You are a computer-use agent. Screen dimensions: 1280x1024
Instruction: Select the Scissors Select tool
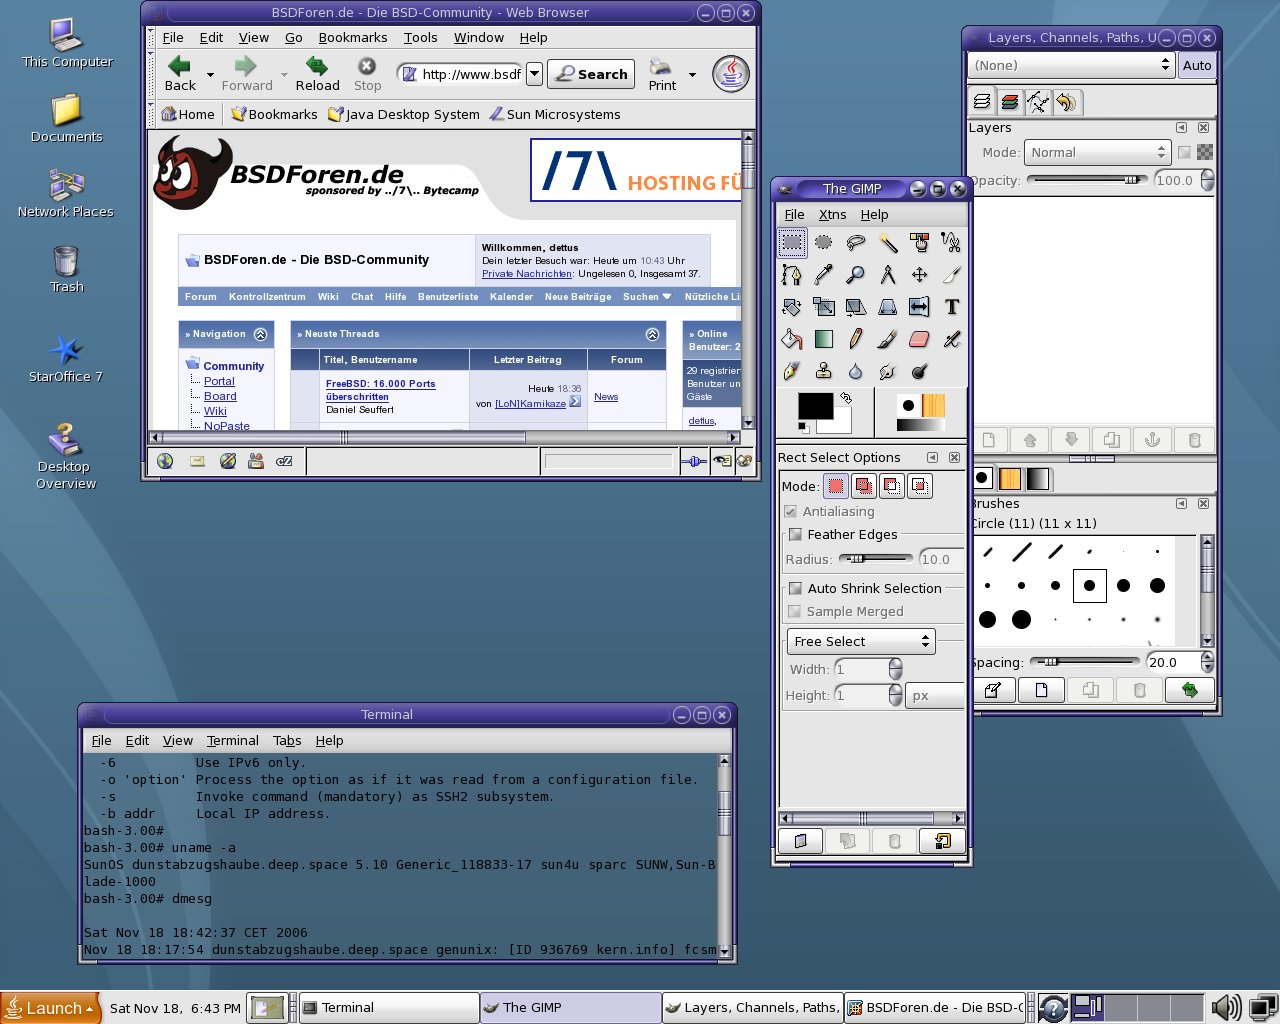point(951,242)
